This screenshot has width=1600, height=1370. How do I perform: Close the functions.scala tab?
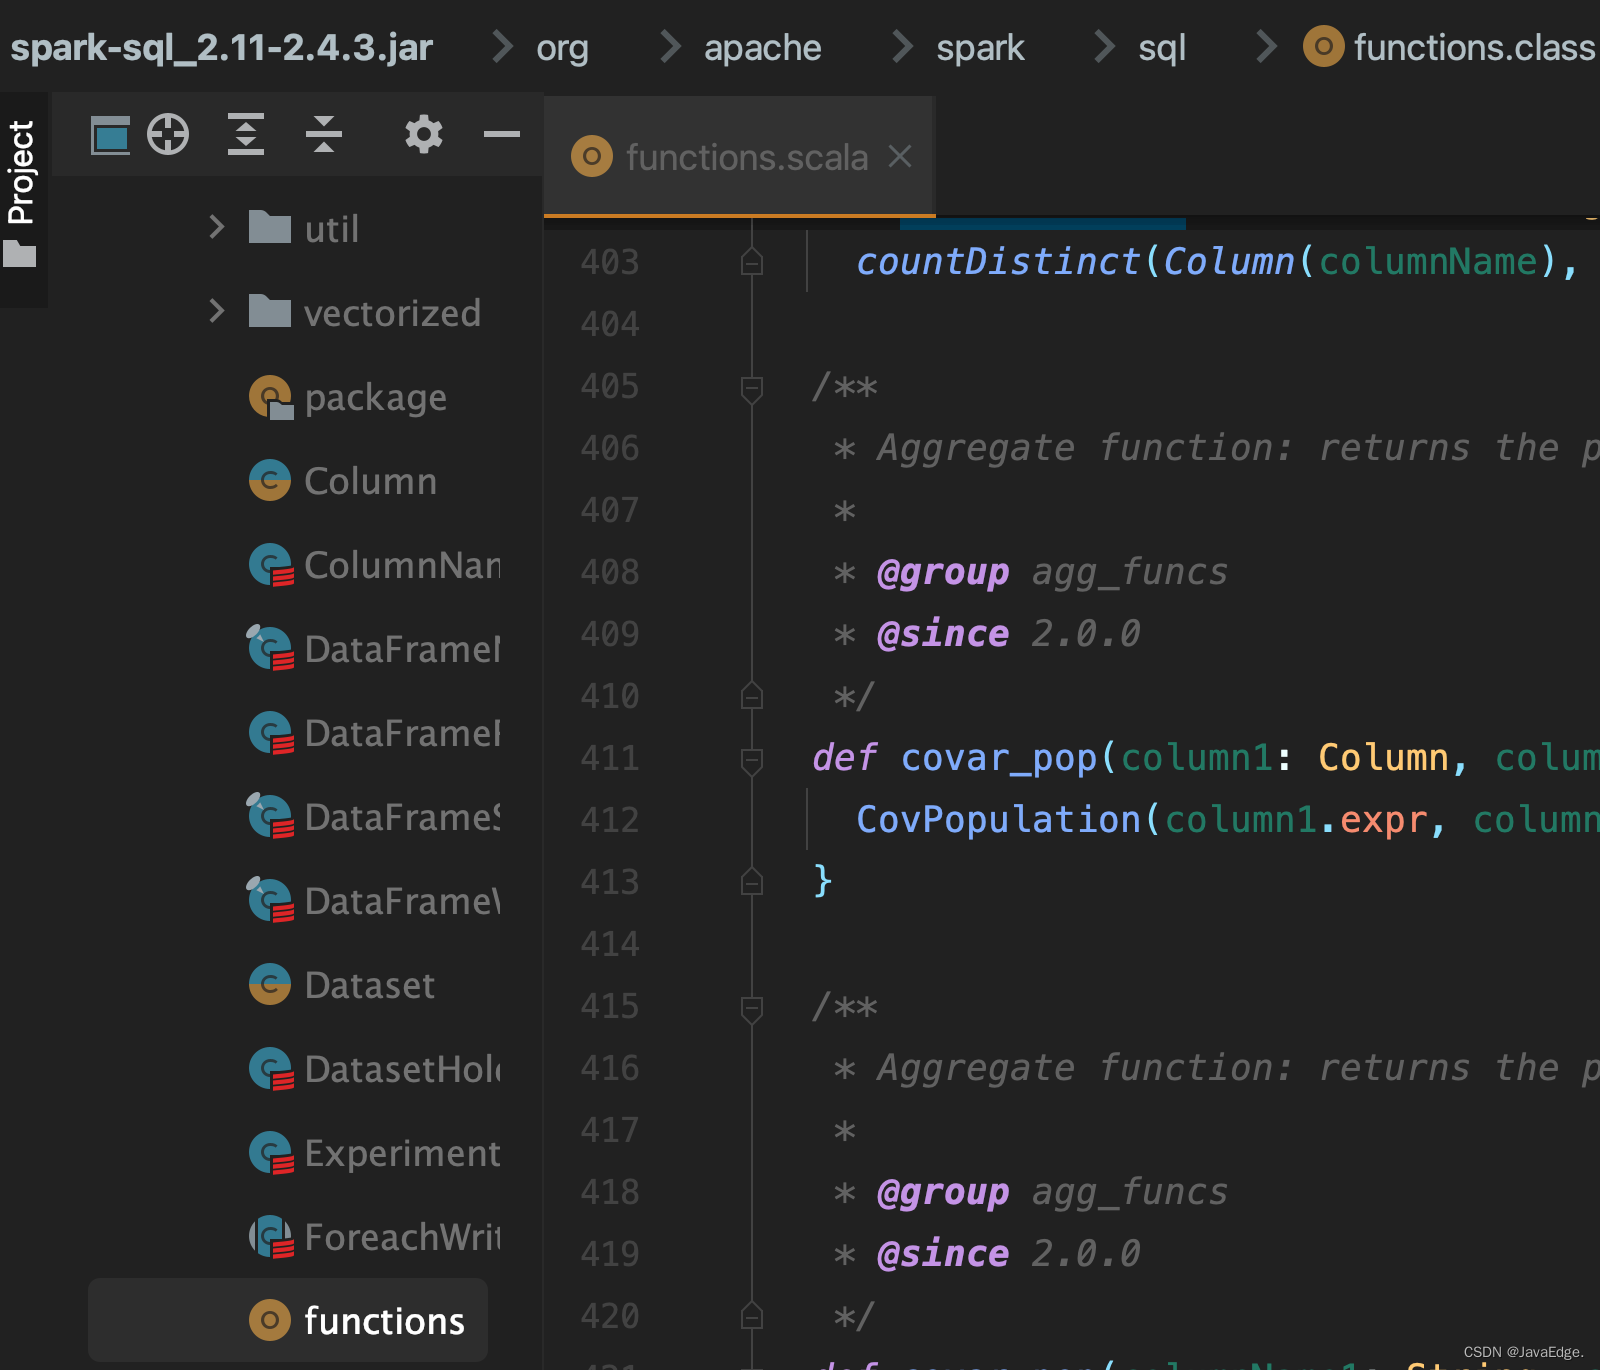[x=901, y=156]
